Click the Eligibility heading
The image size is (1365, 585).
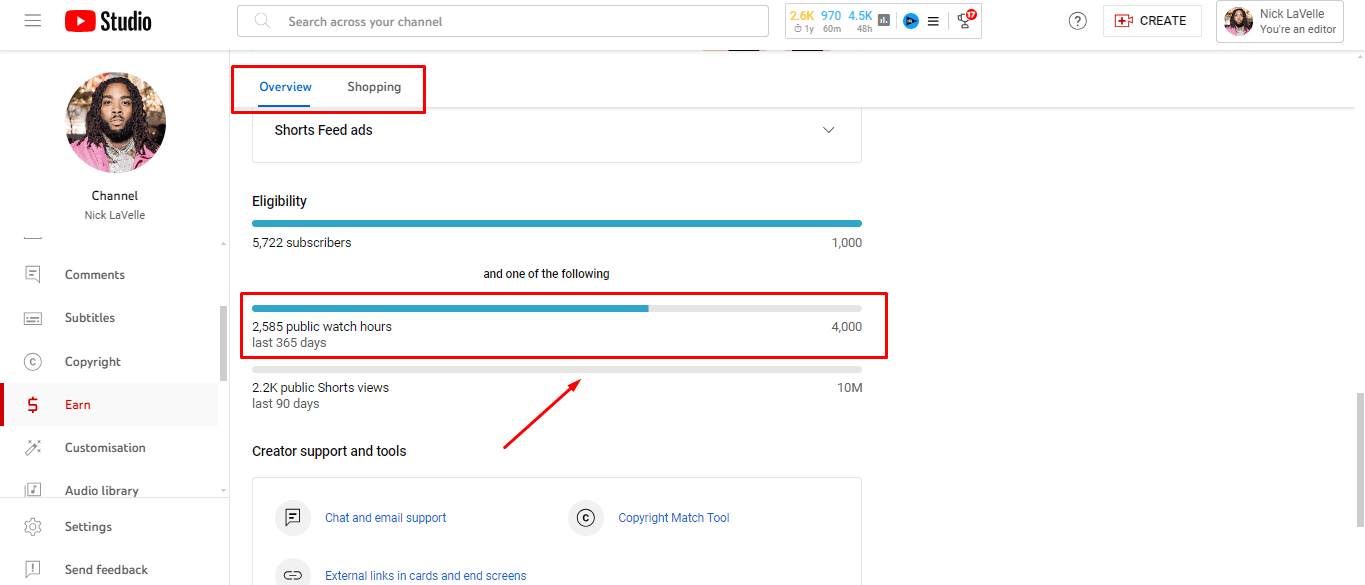tap(279, 201)
